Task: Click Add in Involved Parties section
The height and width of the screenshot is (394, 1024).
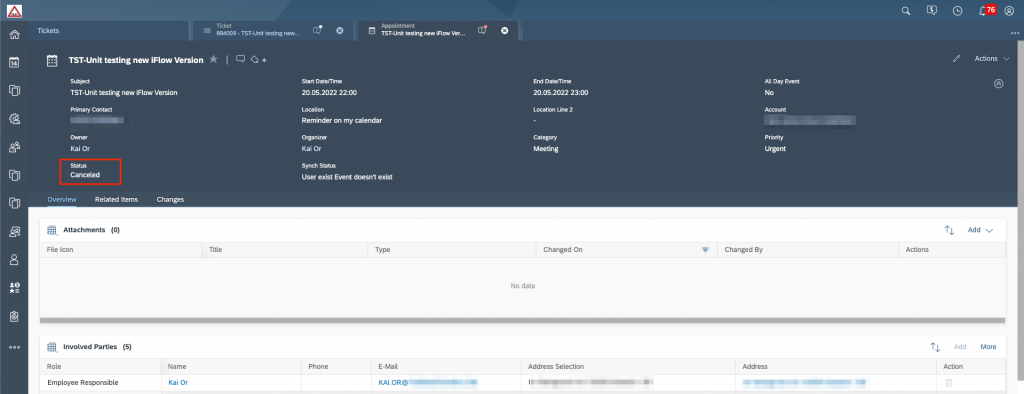Action: coord(960,347)
